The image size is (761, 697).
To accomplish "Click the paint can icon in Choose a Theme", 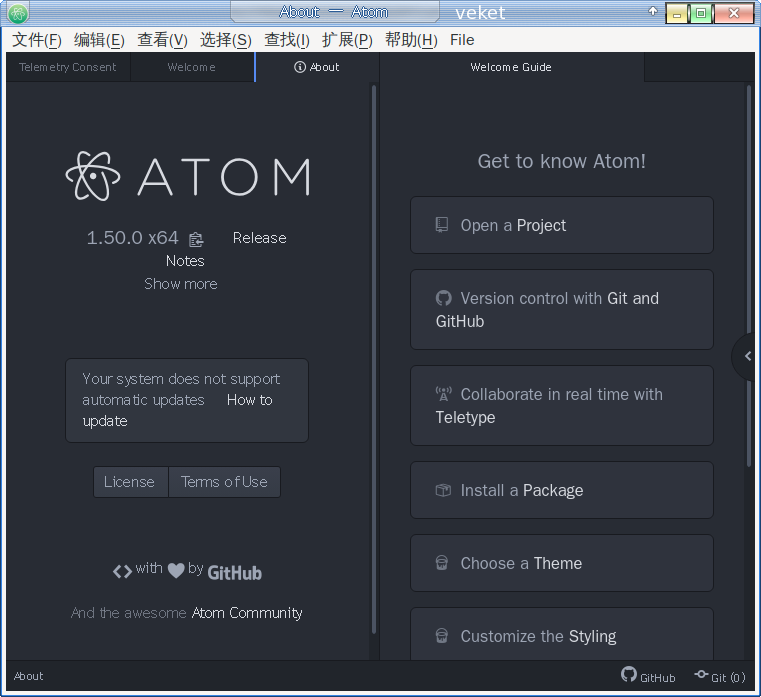I will tap(442, 563).
